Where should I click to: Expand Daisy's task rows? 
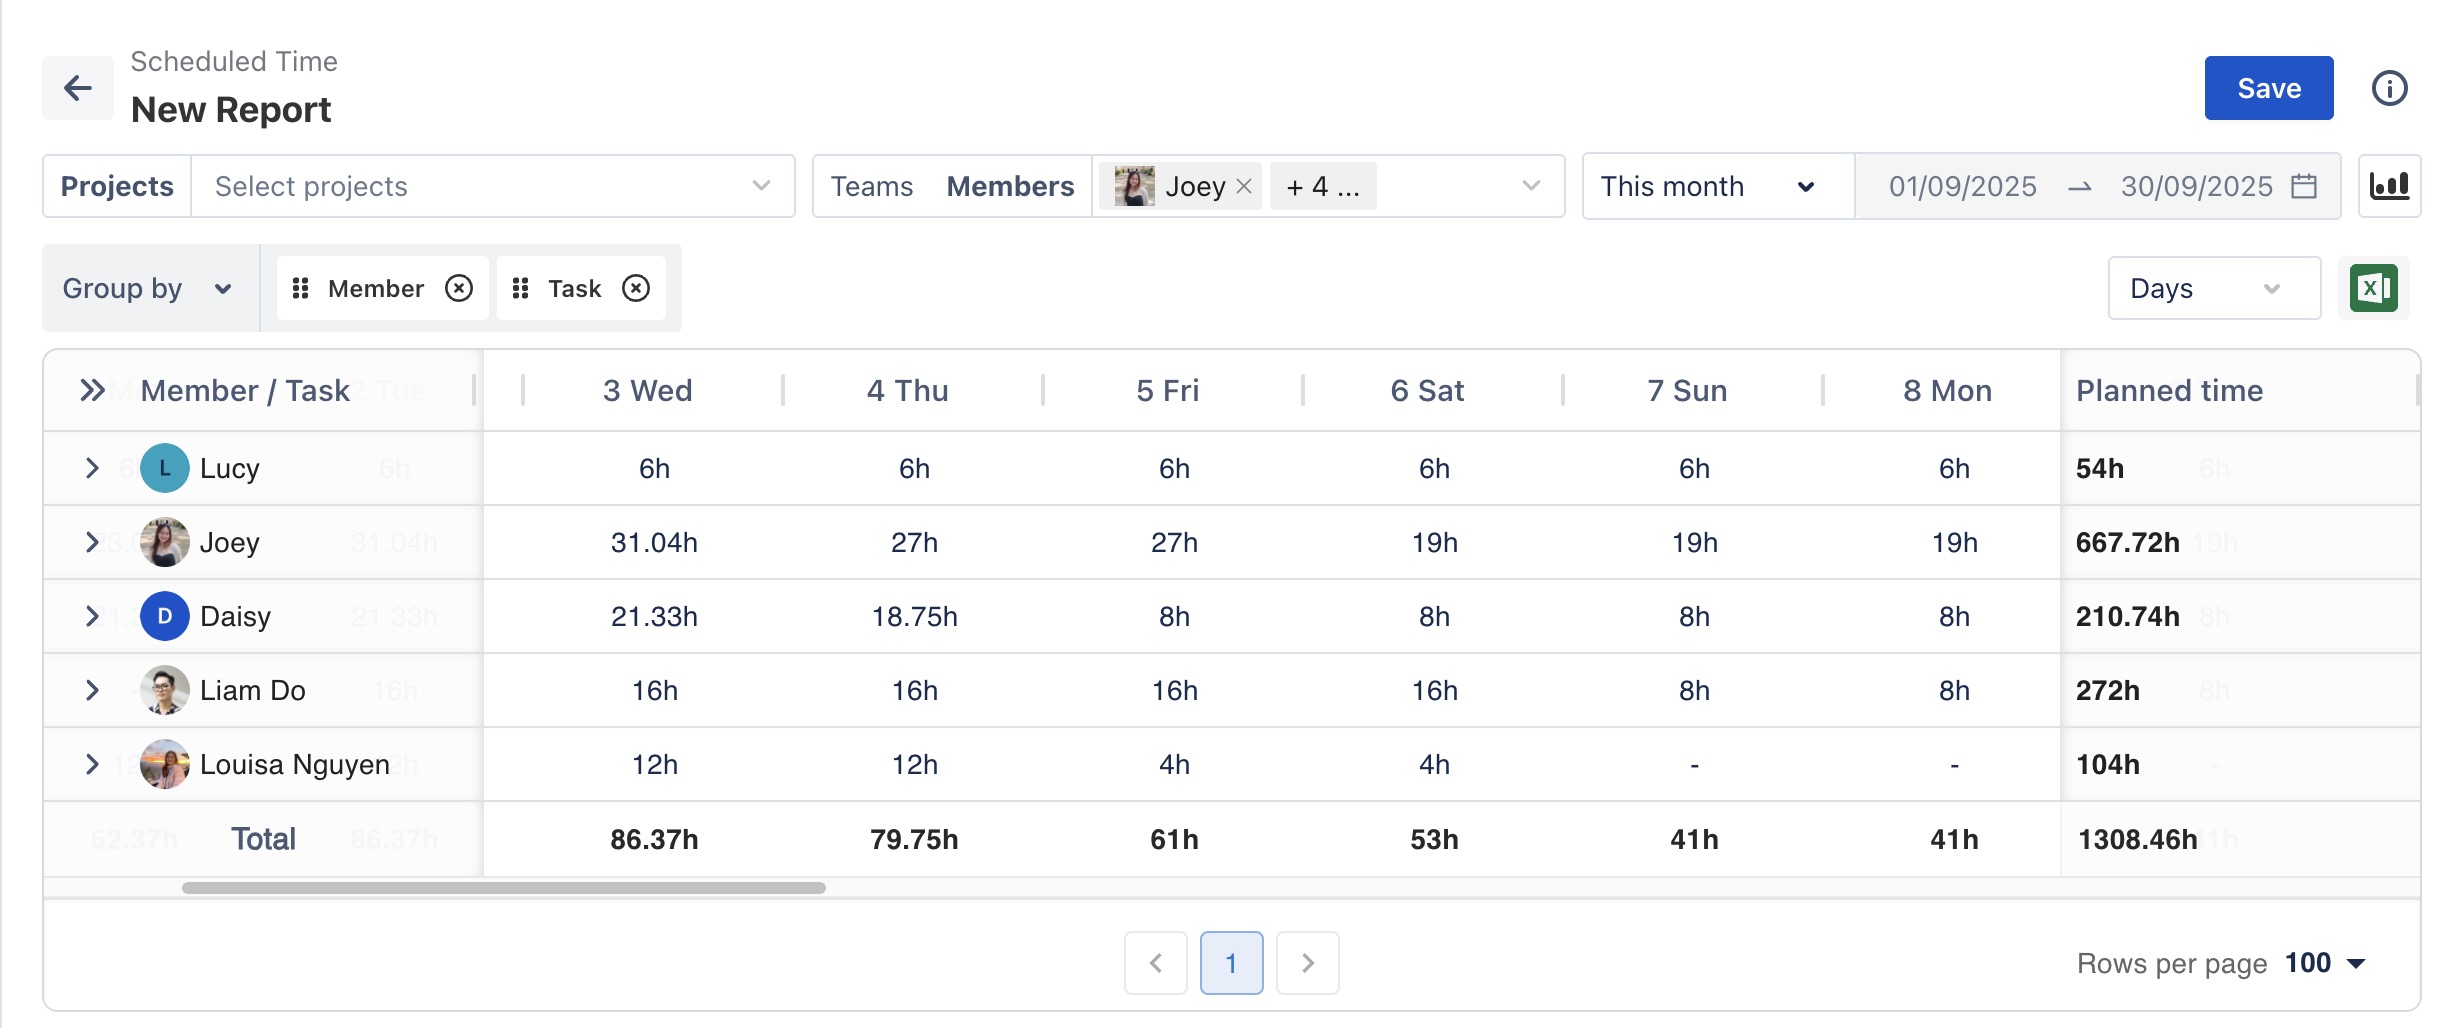tap(92, 616)
